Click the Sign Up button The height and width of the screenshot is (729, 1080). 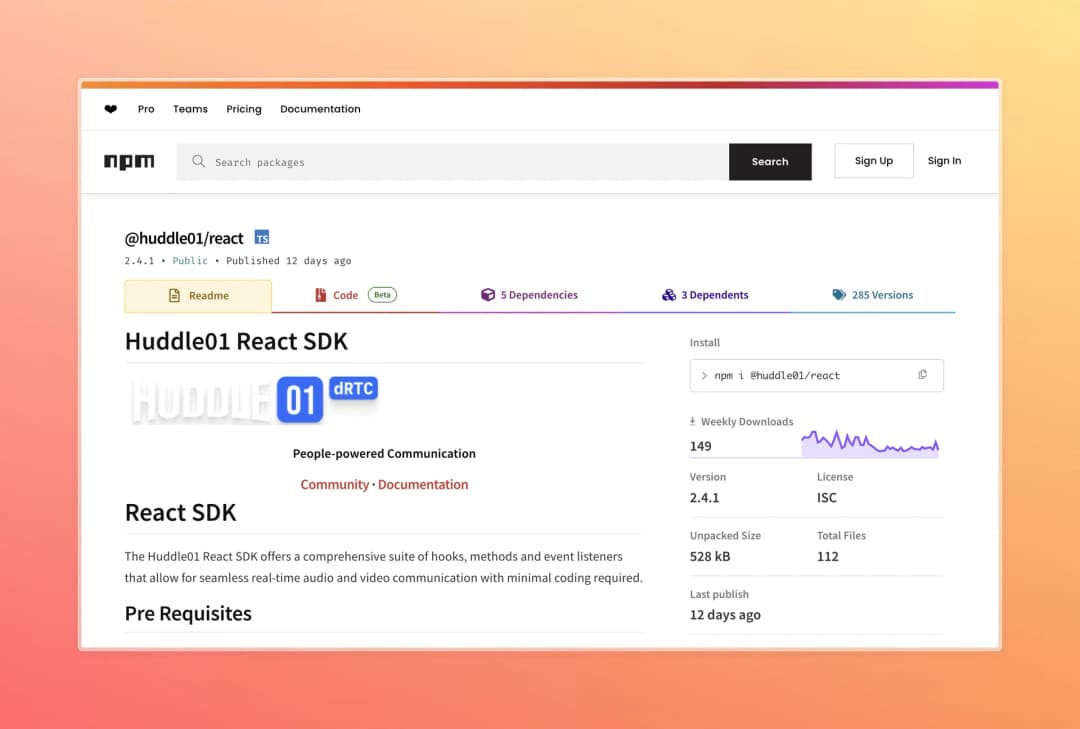pos(874,161)
